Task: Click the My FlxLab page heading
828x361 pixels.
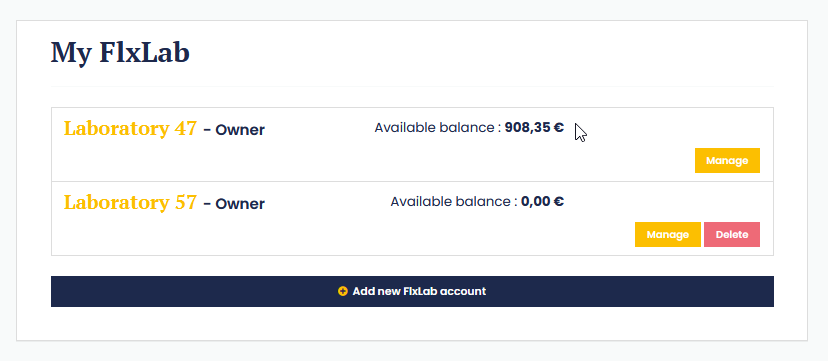Action: (120, 53)
